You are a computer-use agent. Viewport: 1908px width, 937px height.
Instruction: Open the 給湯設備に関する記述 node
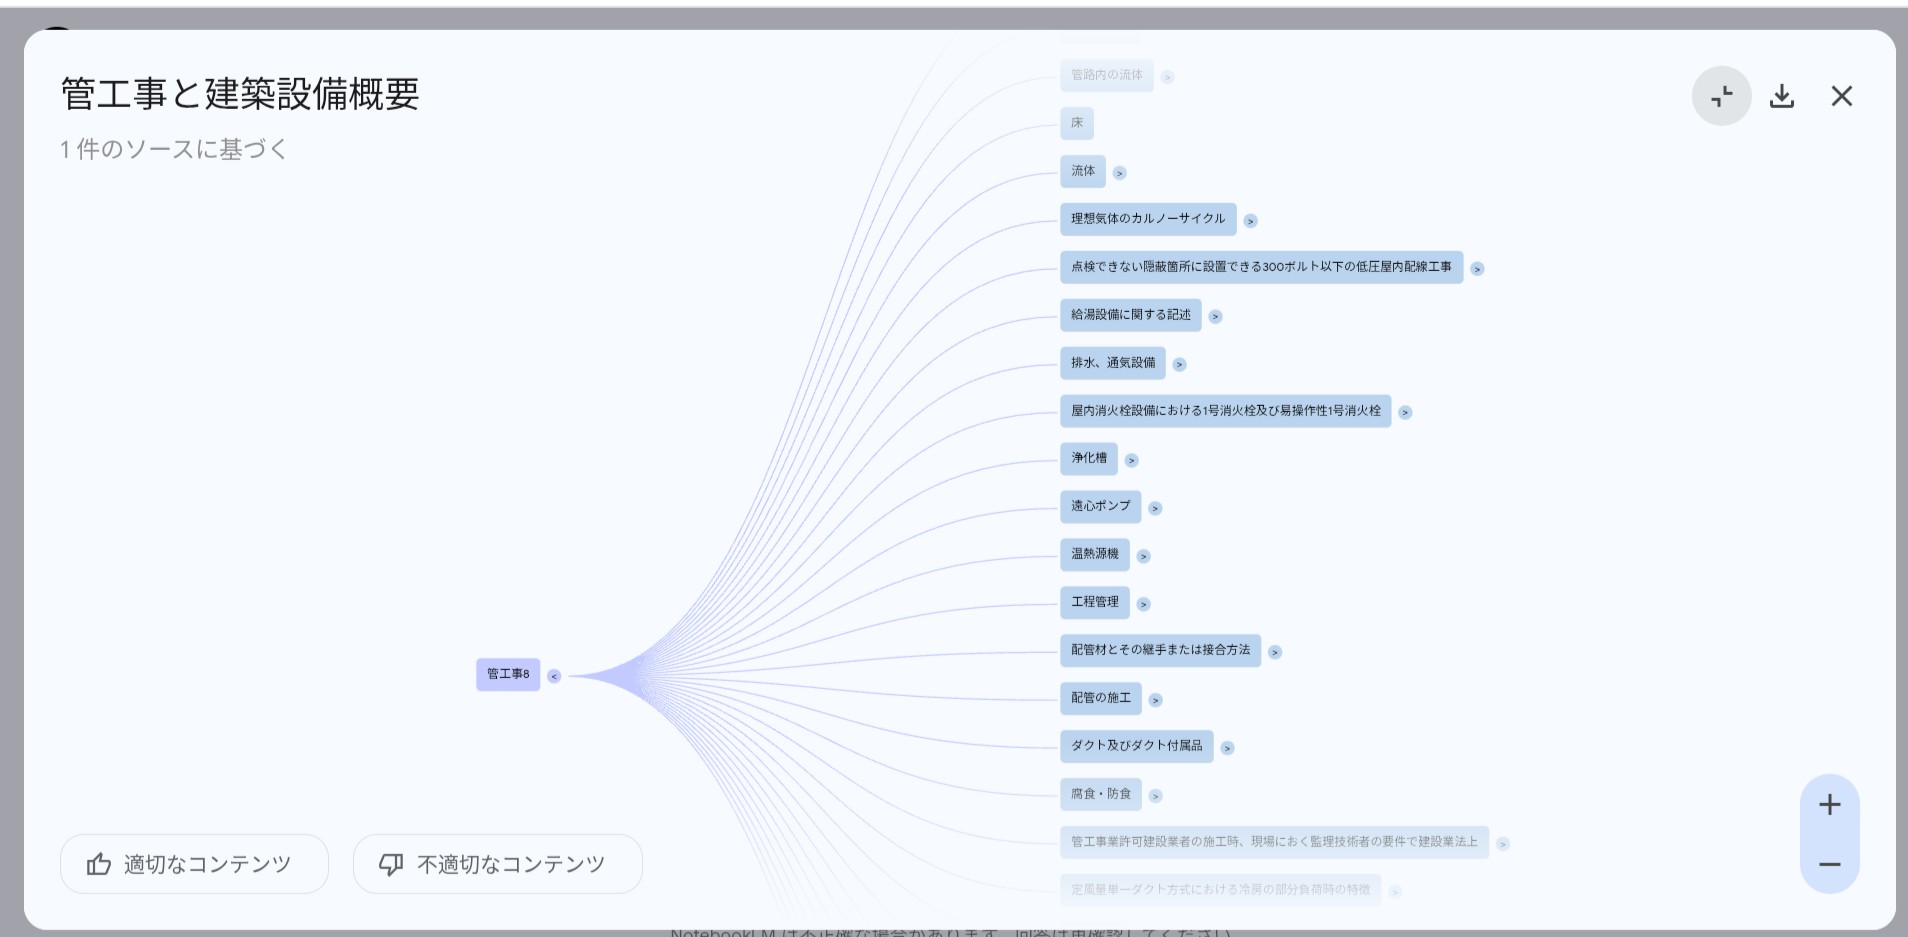coord(1131,315)
